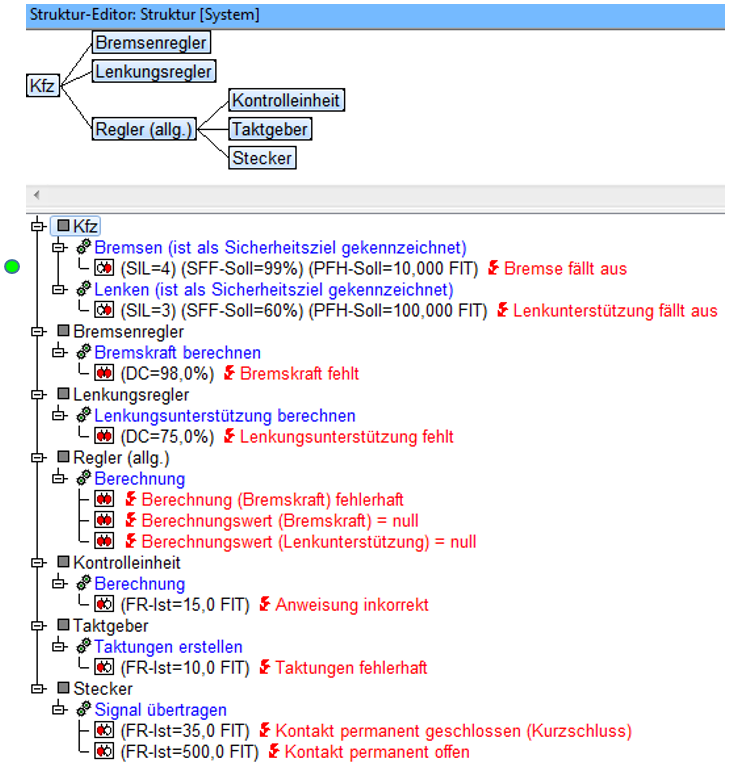729x766 pixels.
Task: Click the Stecker element square icon
Action: point(64,687)
